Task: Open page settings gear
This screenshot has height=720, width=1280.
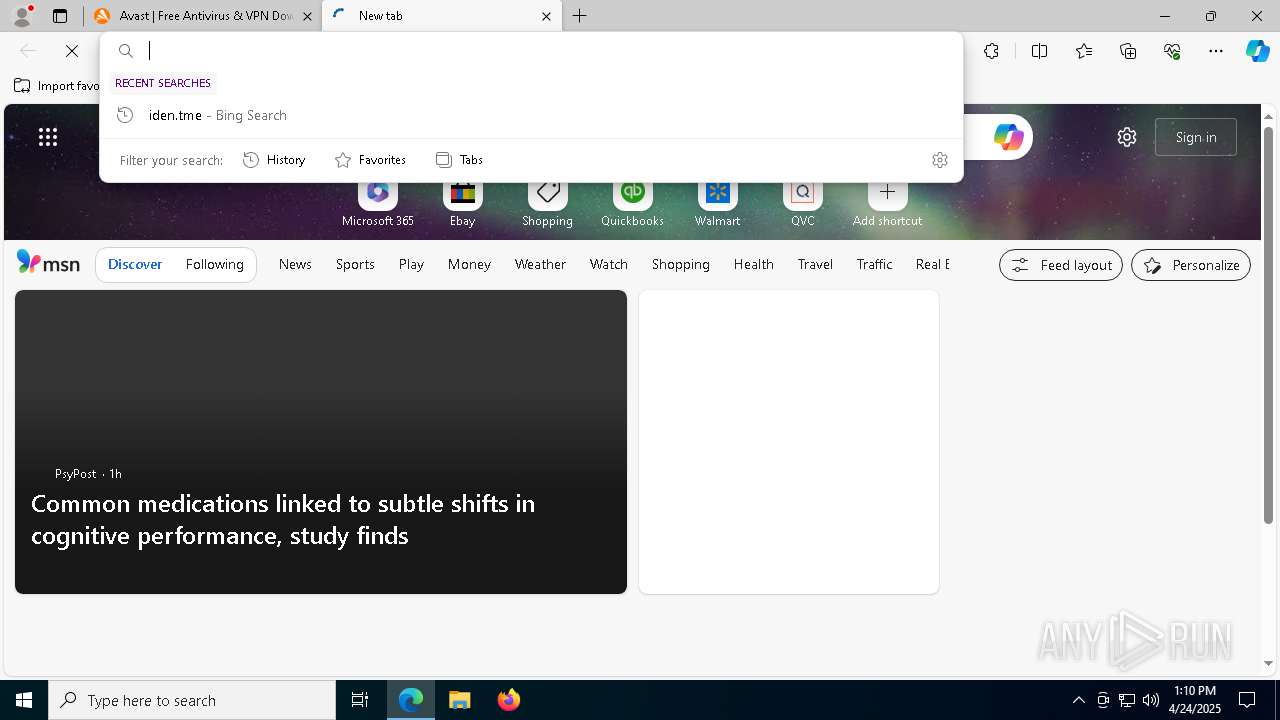Action: pos(1127,137)
